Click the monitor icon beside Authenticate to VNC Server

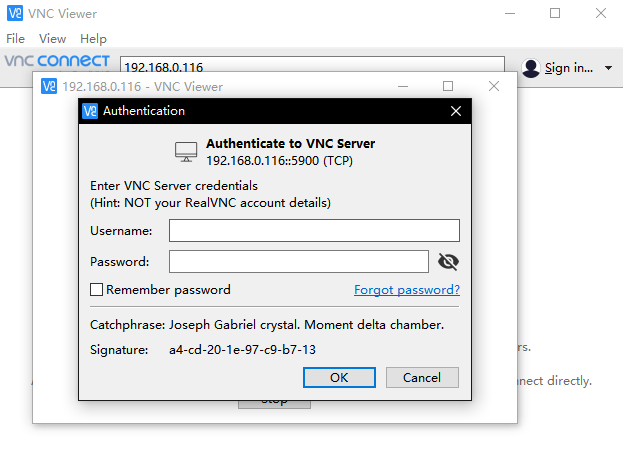[186, 152]
